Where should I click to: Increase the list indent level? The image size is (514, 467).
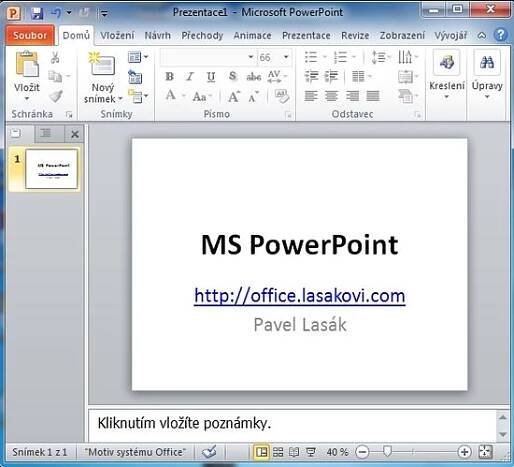point(331,77)
